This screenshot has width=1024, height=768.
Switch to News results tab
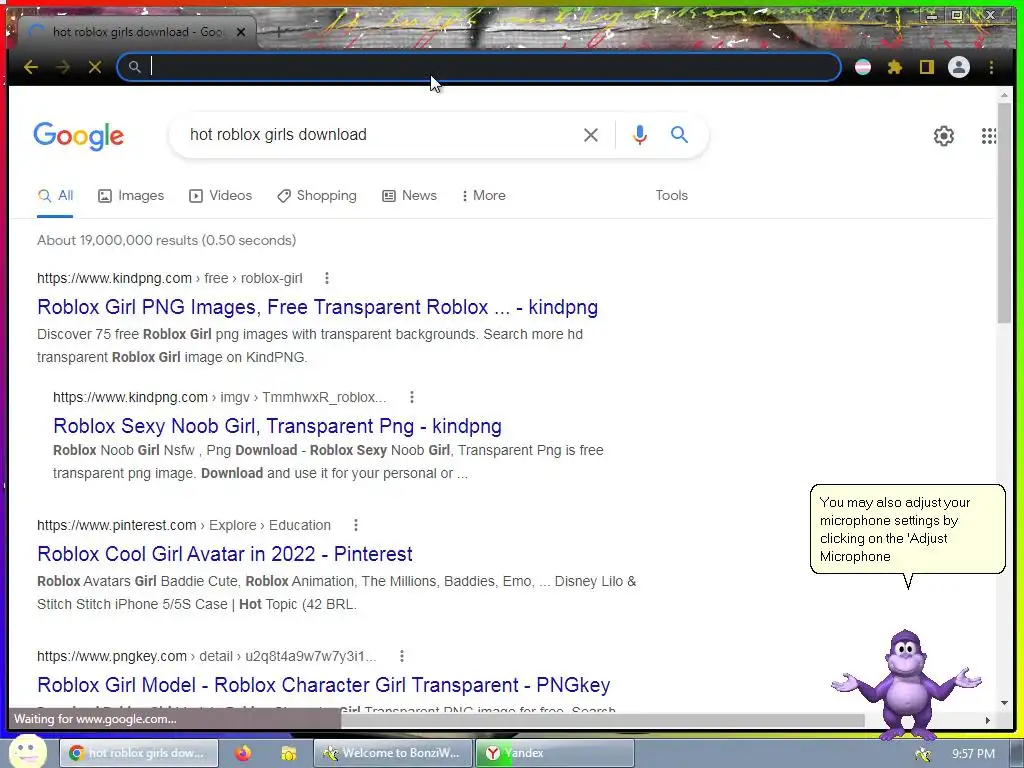pos(409,195)
